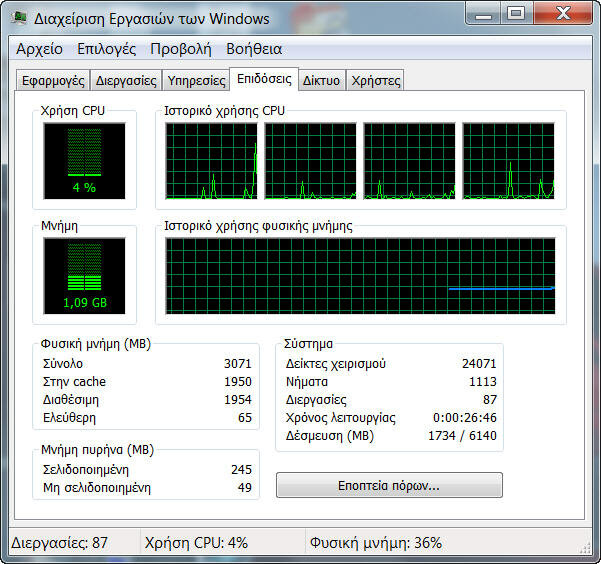Click the Ιστορικό χρήσης CPU group title
Viewport: 601px width, 564px height.
225,111
